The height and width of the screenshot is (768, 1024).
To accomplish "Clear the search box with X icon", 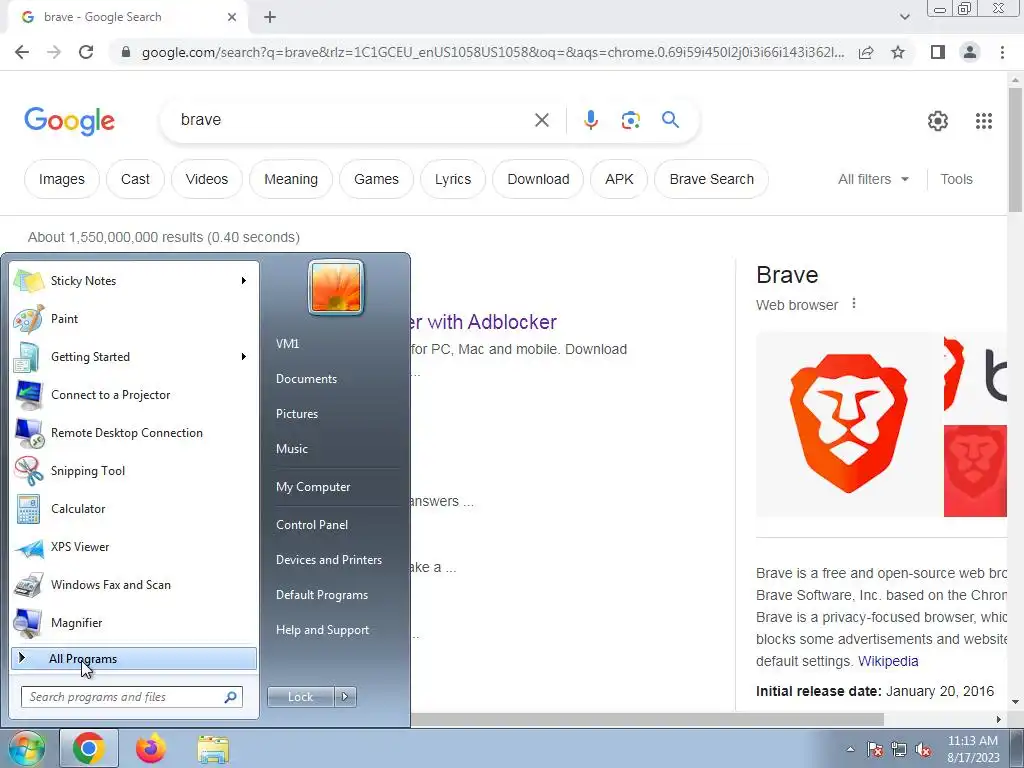I will [x=541, y=120].
